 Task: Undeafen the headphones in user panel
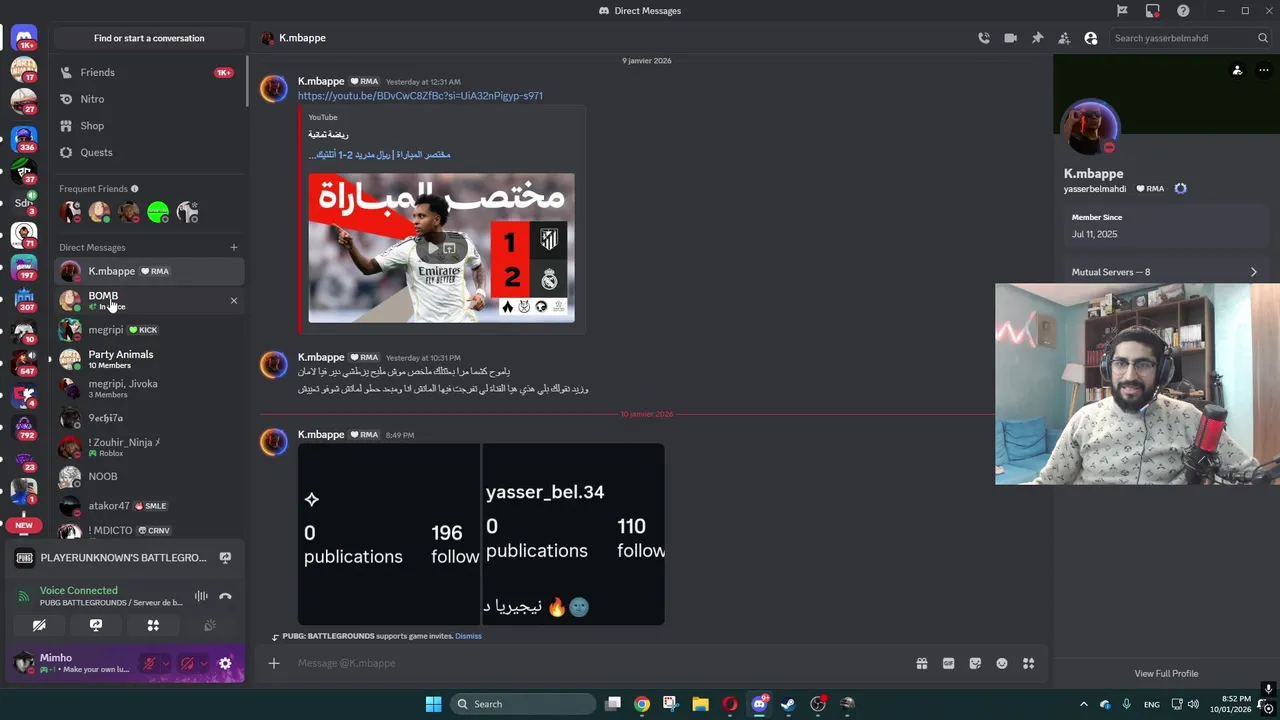(187, 663)
